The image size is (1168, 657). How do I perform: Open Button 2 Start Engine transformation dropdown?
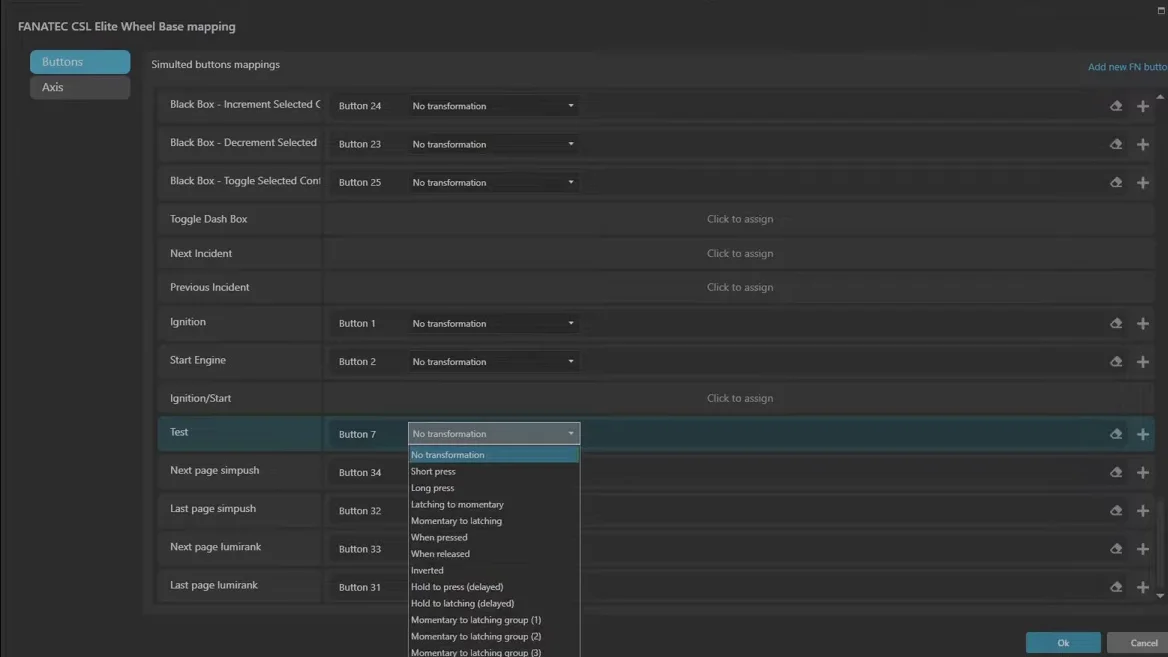[x=493, y=361]
